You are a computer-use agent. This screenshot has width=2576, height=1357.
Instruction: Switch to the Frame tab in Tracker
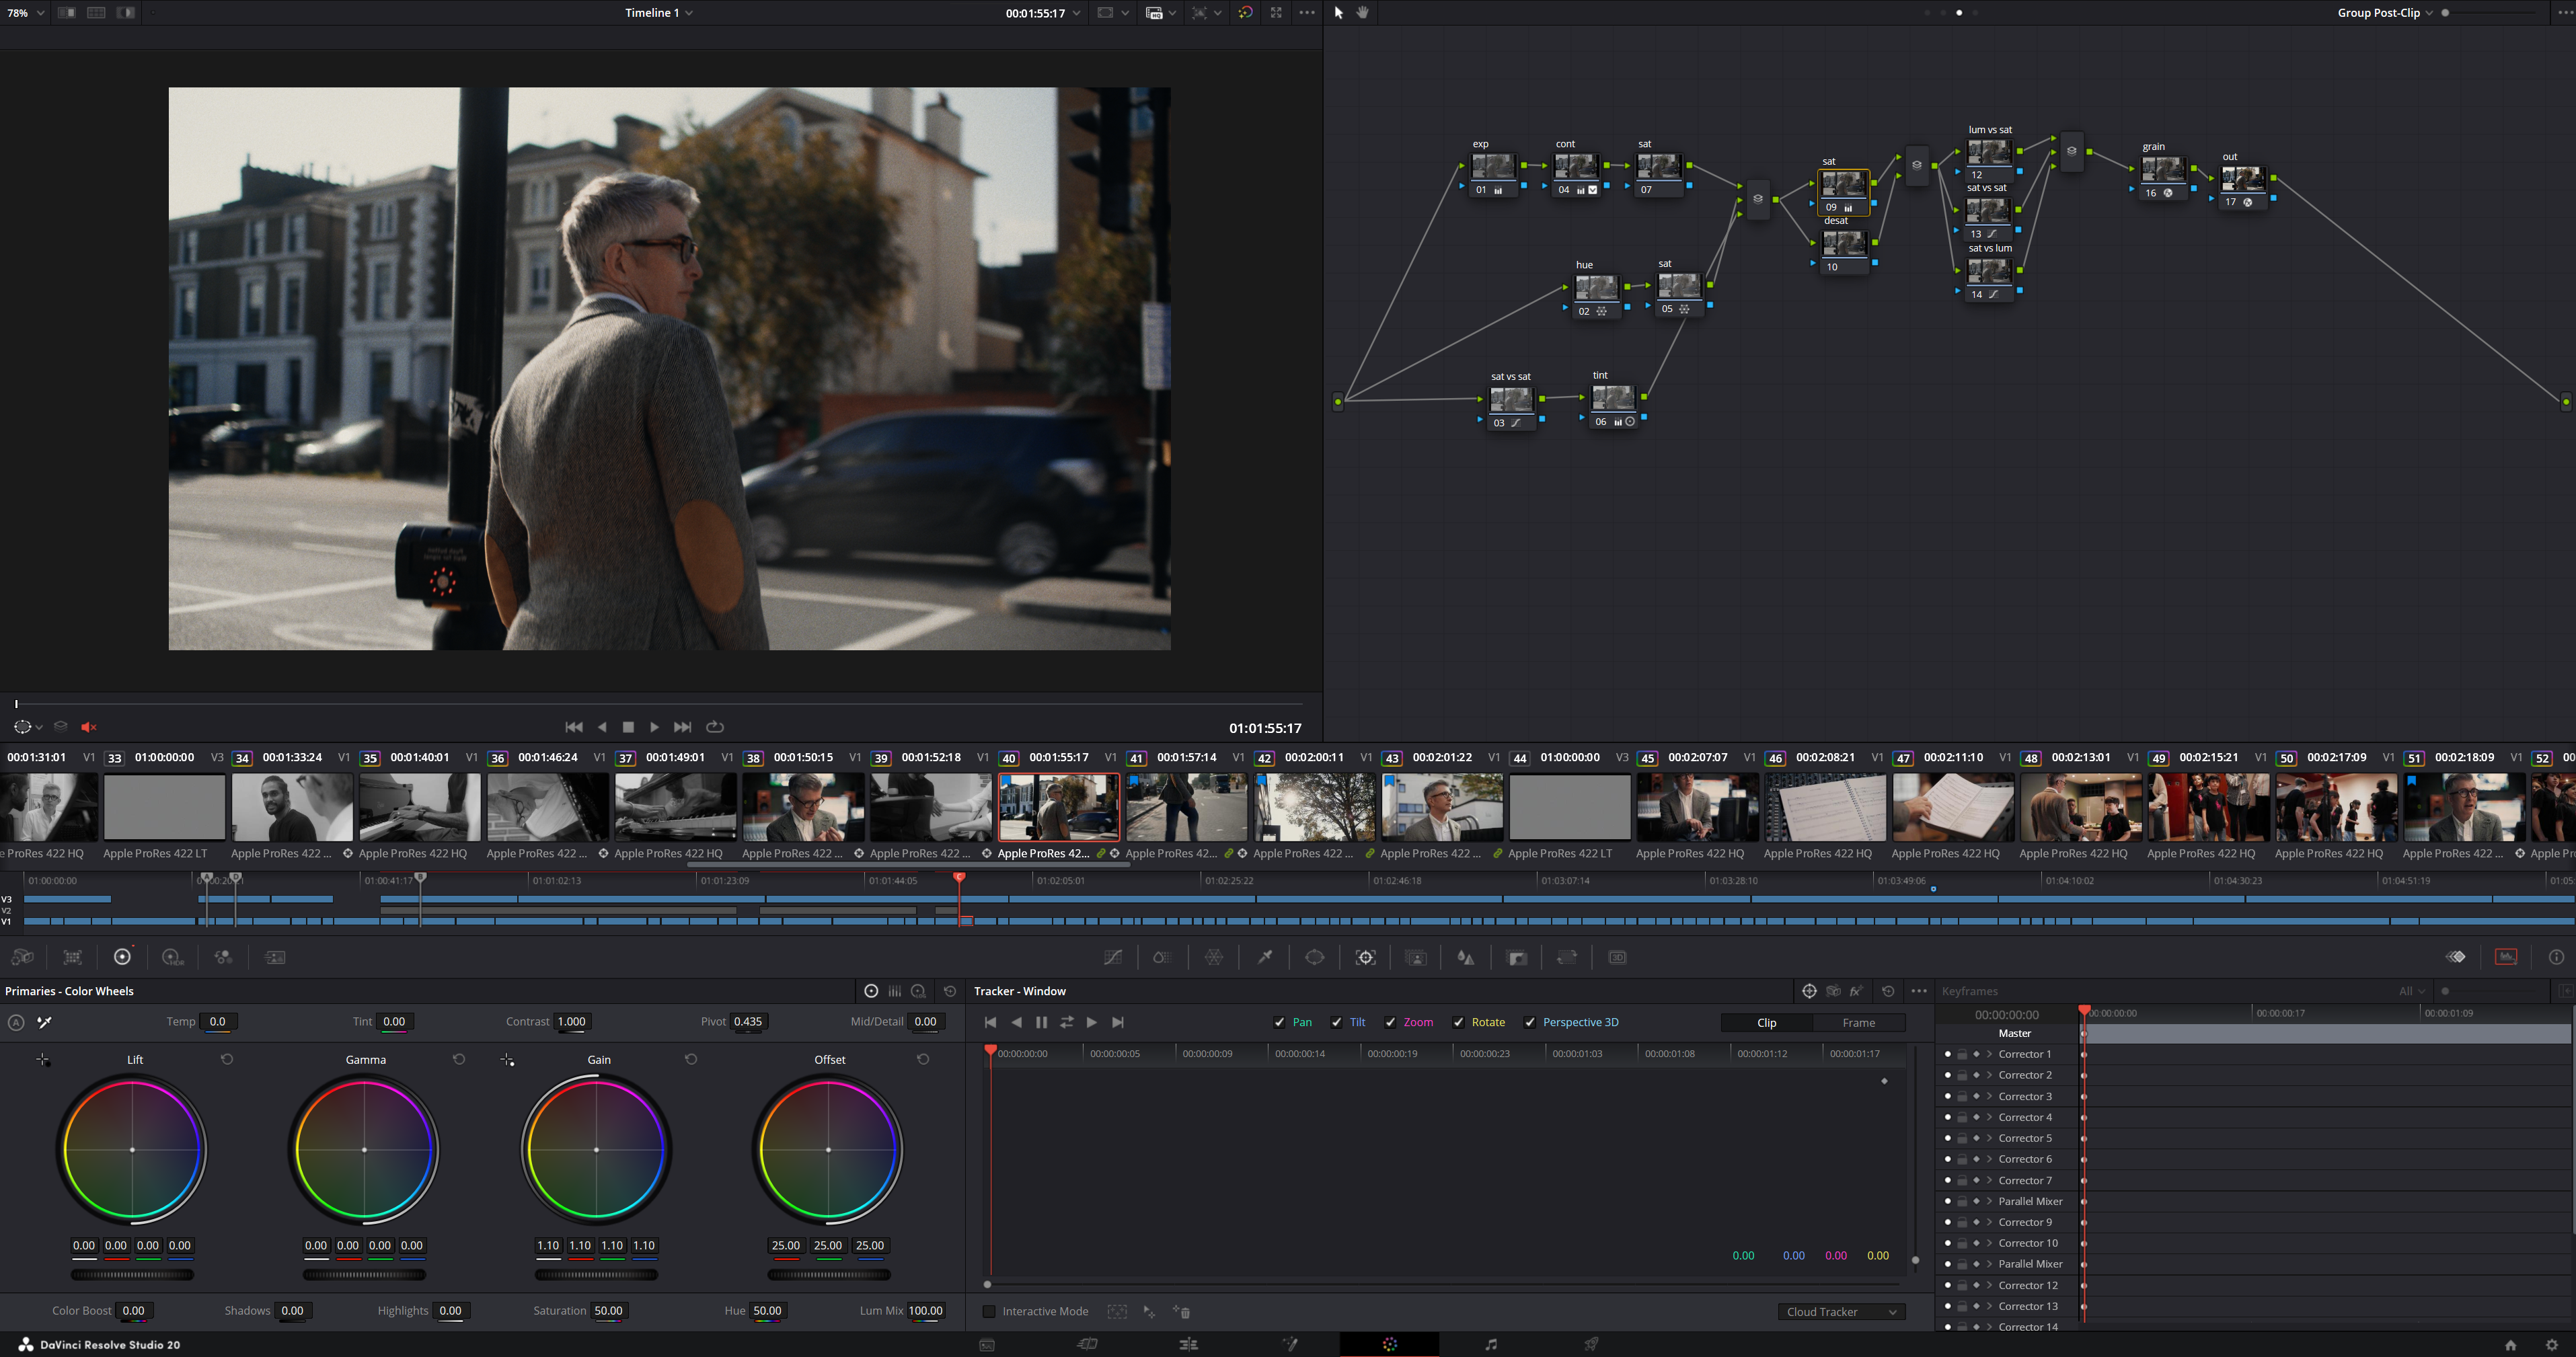[1859, 1022]
